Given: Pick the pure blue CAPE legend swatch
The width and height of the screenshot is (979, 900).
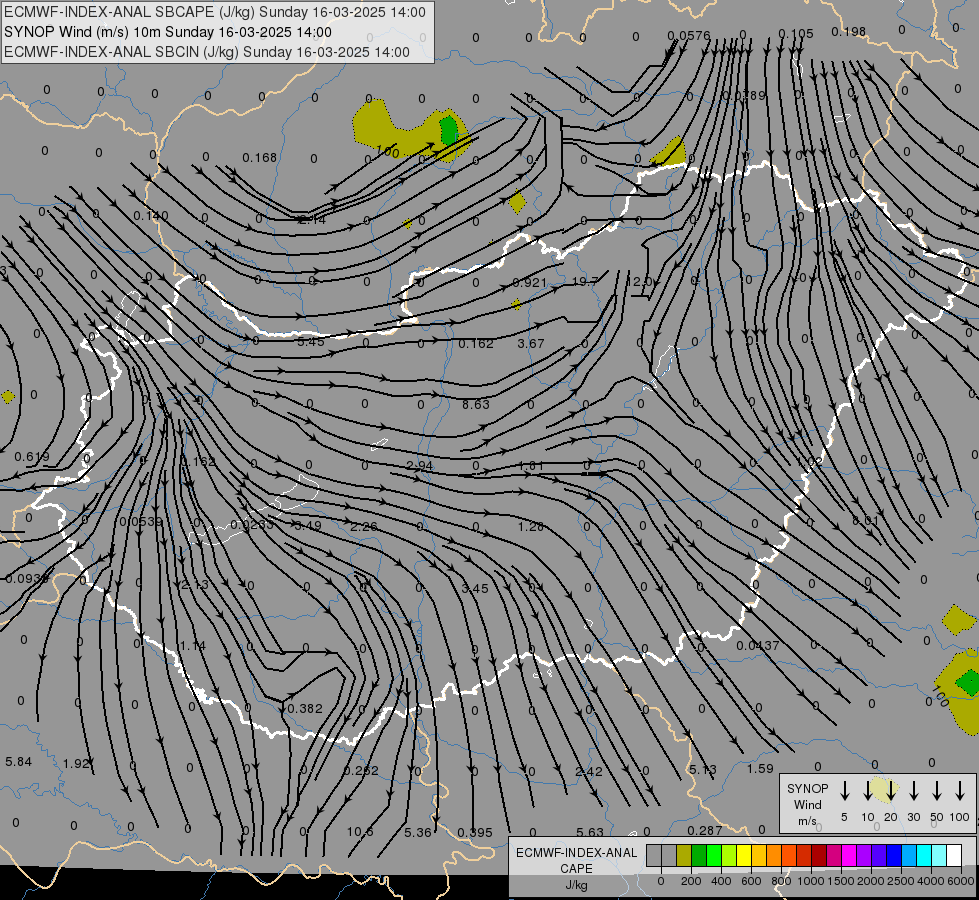Looking at the screenshot, I should [893, 856].
